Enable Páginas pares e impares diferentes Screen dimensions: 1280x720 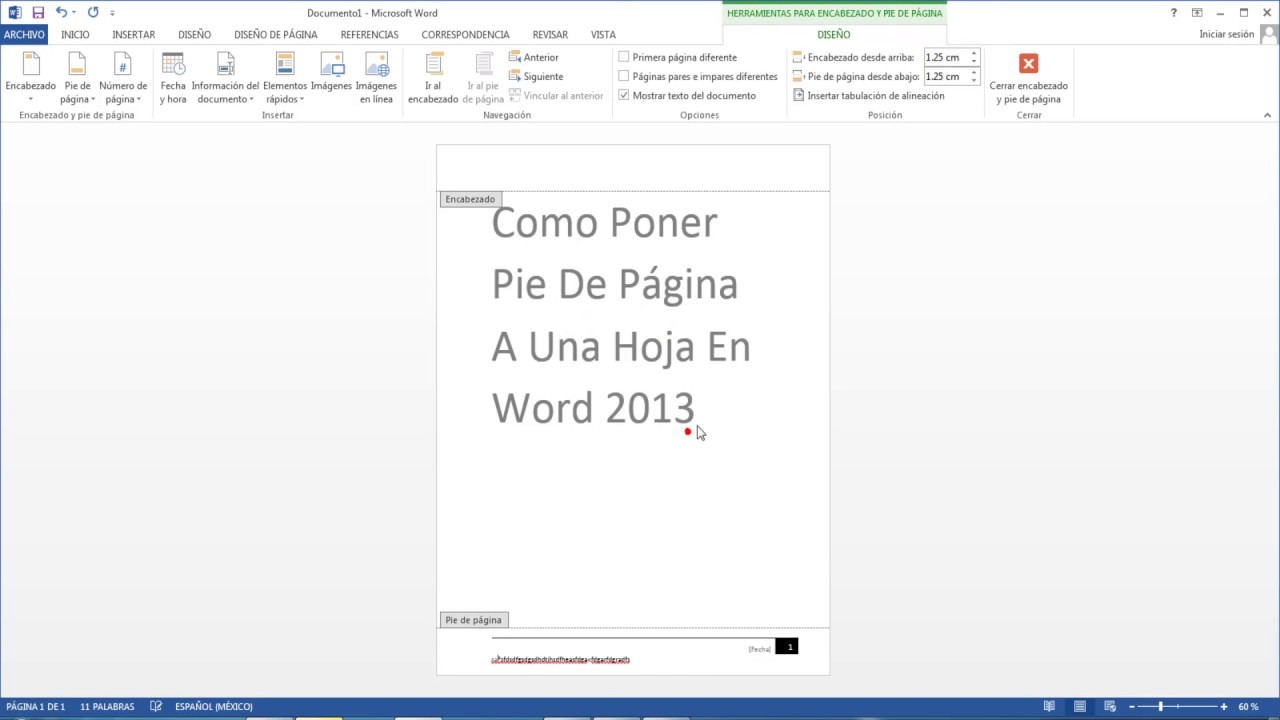pos(624,76)
